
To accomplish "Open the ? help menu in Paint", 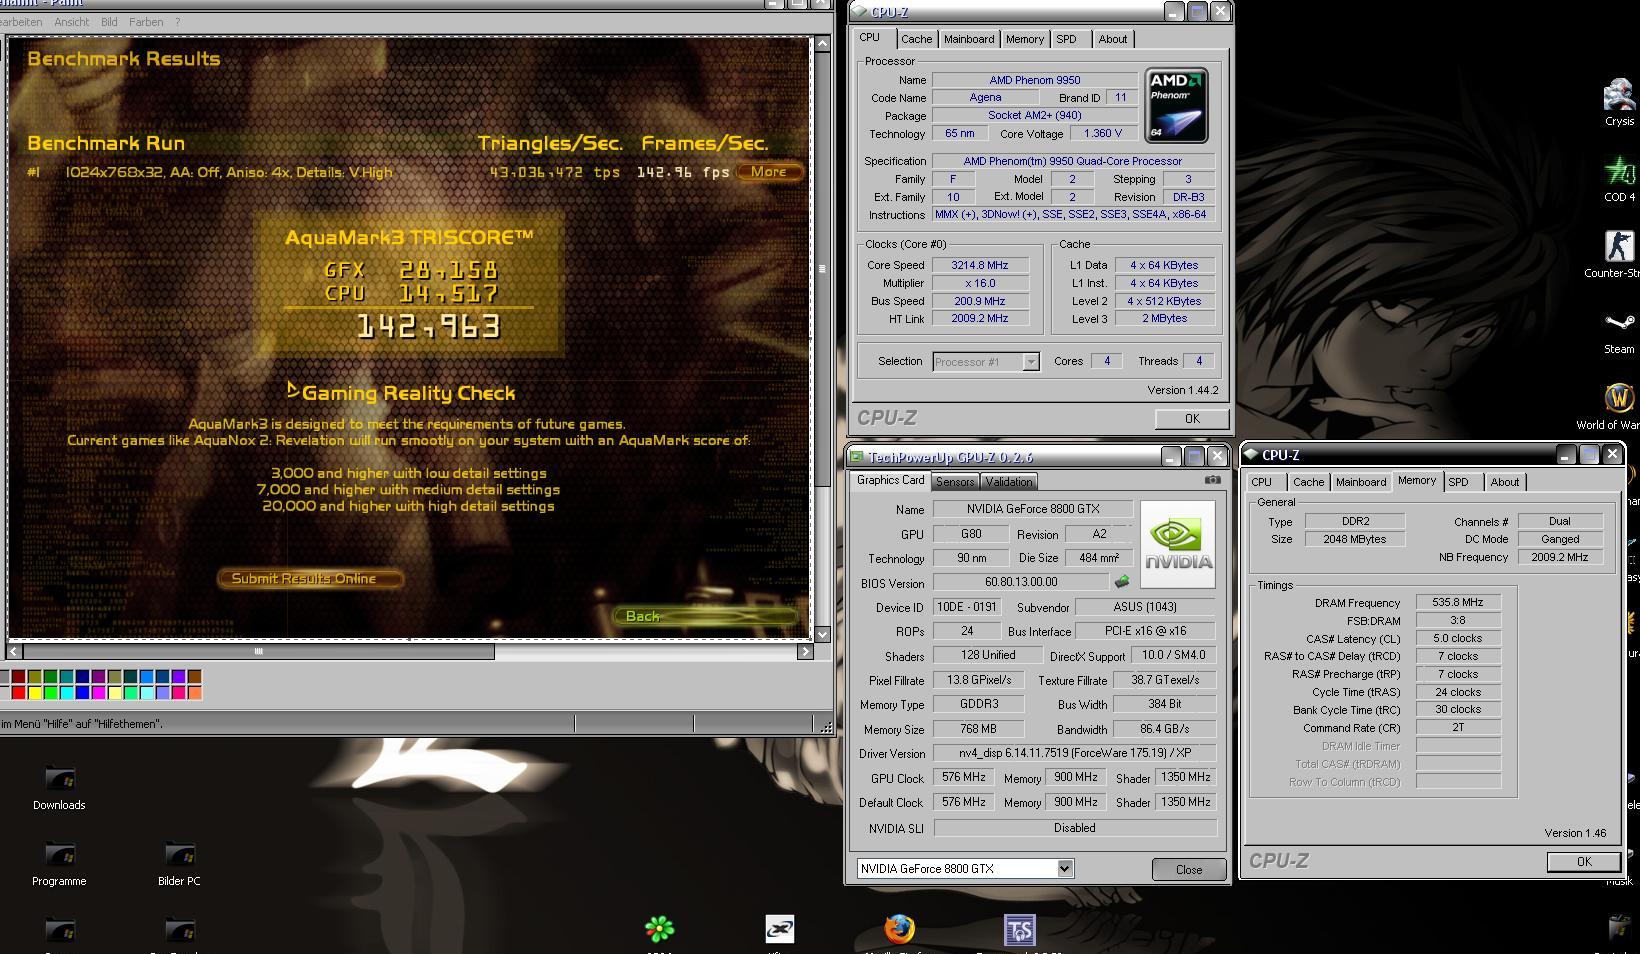I will point(177,22).
